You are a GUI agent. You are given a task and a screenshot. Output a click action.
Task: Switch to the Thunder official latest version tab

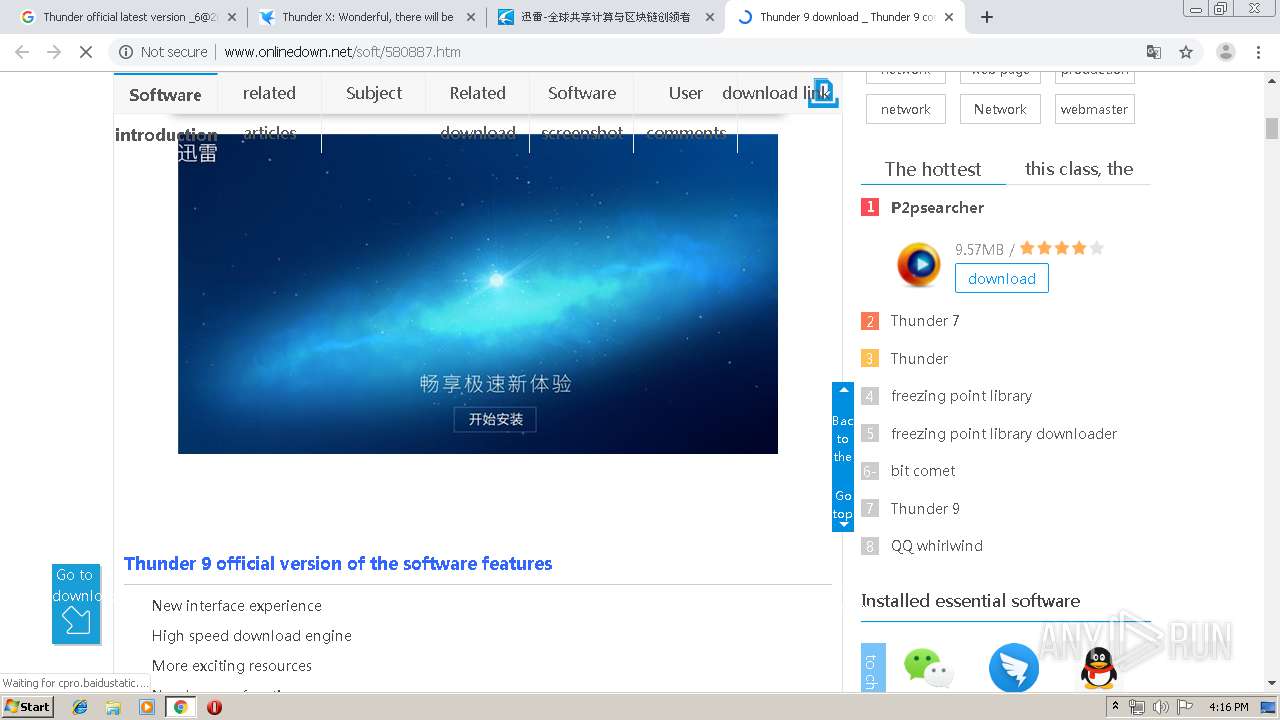click(127, 17)
